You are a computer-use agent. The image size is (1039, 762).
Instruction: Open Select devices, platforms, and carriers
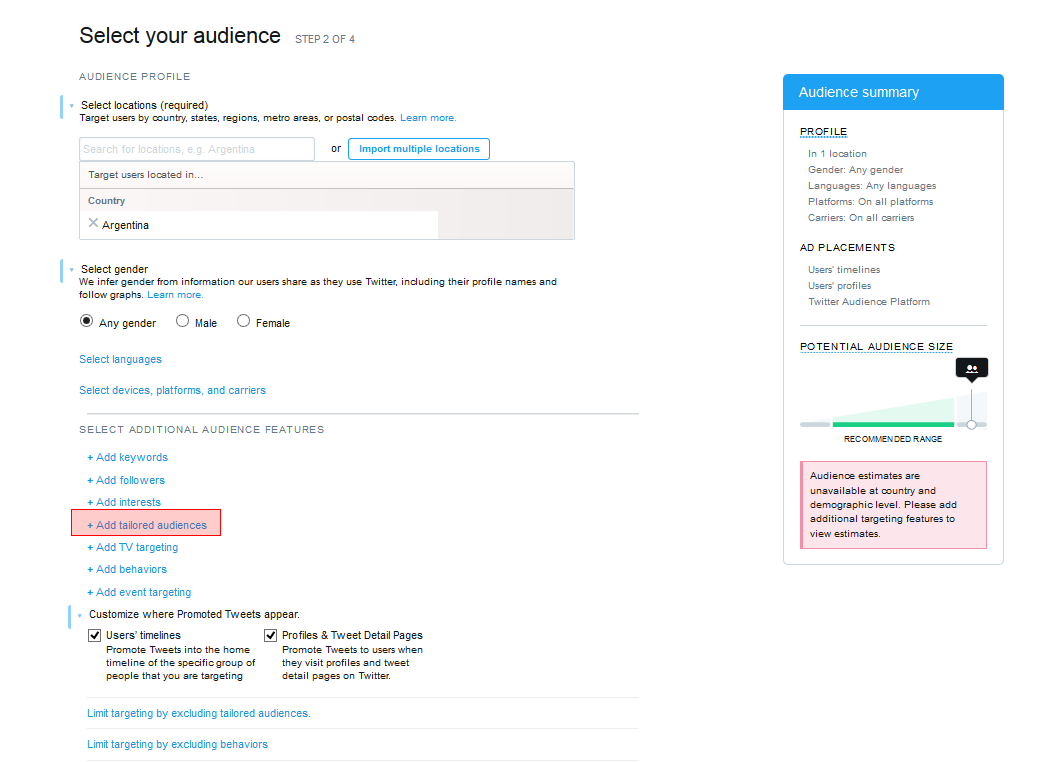coord(172,390)
